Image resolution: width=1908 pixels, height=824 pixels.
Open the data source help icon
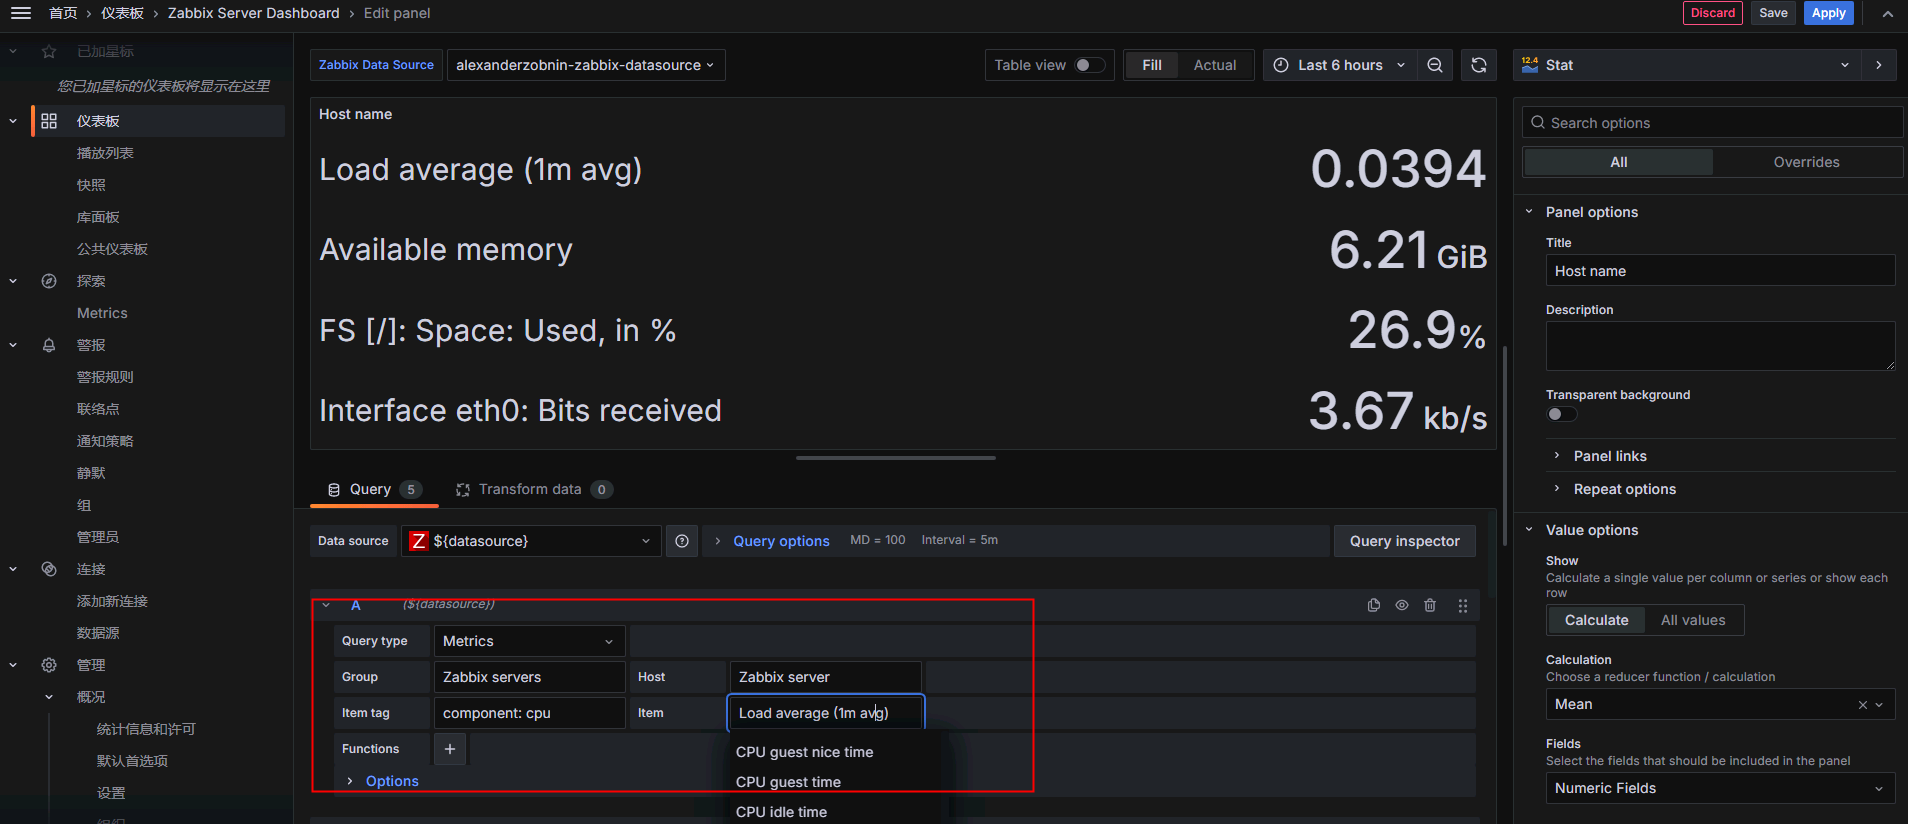point(682,541)
